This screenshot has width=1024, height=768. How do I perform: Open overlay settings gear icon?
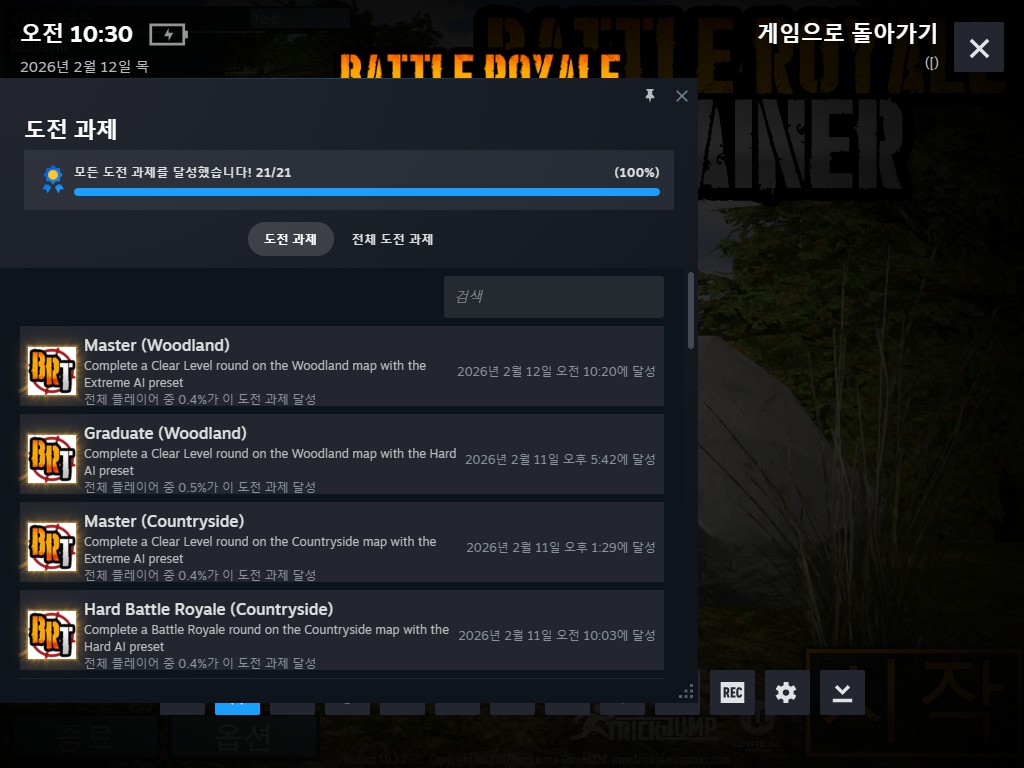click(786, 692)
